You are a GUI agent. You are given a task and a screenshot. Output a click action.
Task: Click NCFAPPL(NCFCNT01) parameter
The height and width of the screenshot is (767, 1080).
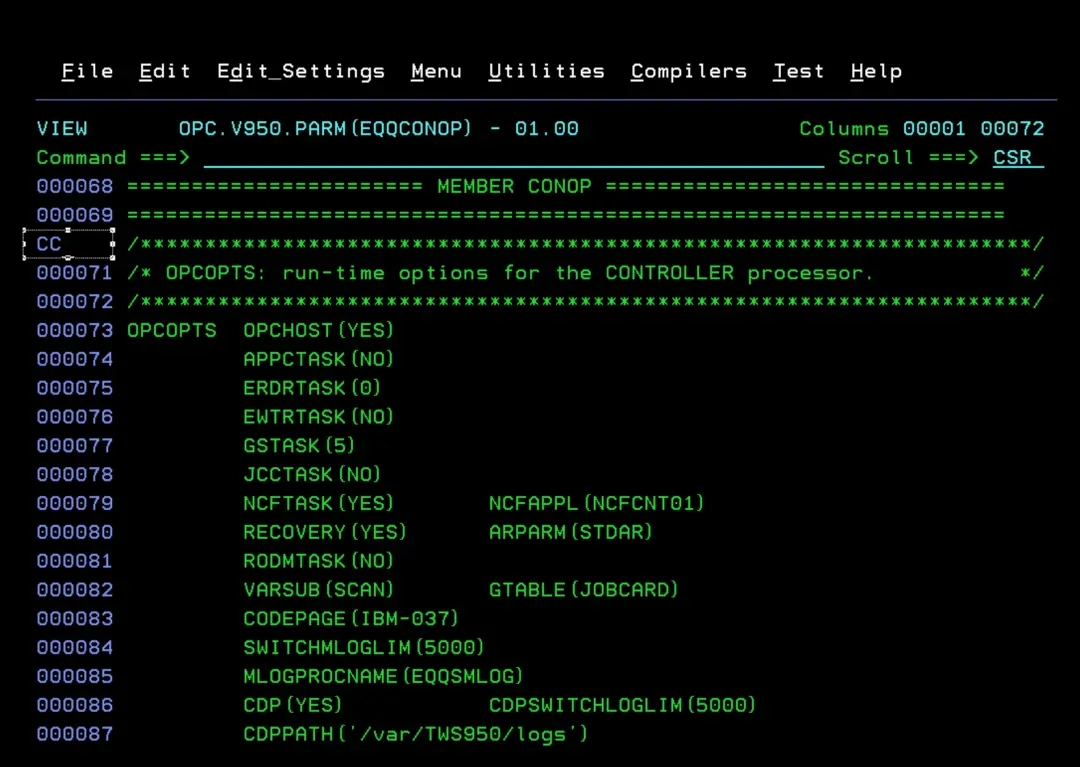click(596, 504)
